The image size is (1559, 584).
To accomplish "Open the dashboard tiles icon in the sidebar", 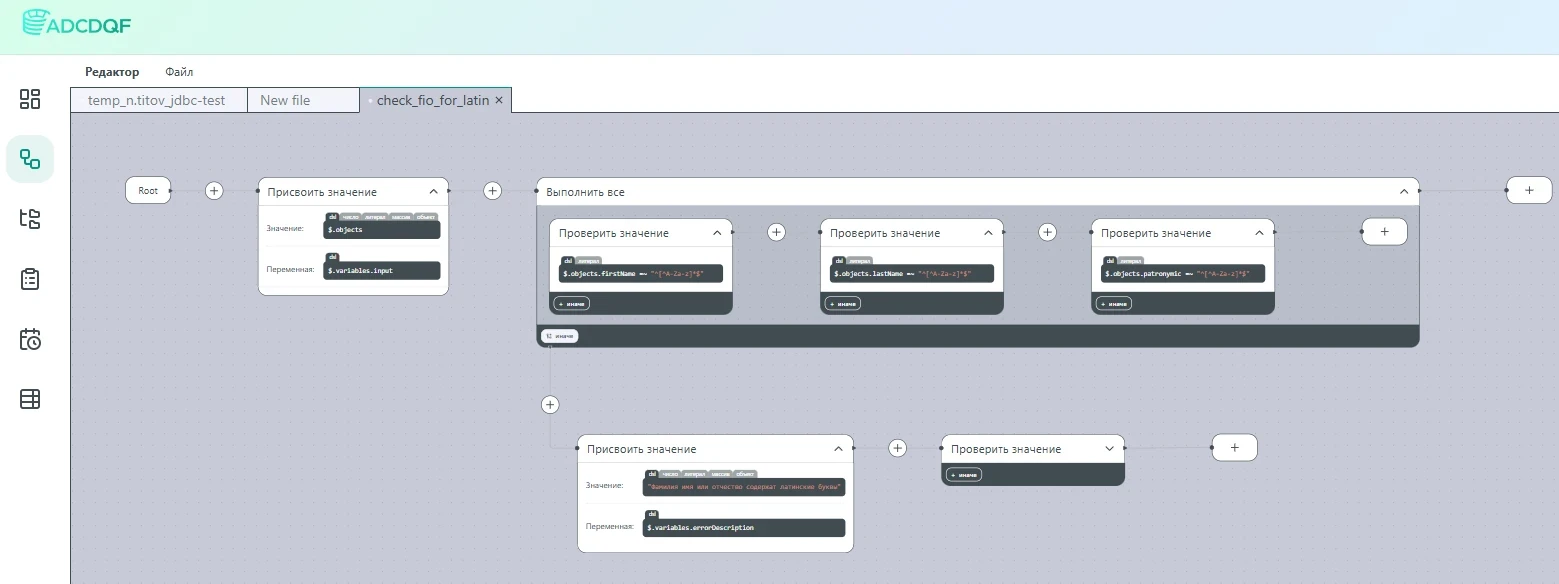I will [30, 99].
